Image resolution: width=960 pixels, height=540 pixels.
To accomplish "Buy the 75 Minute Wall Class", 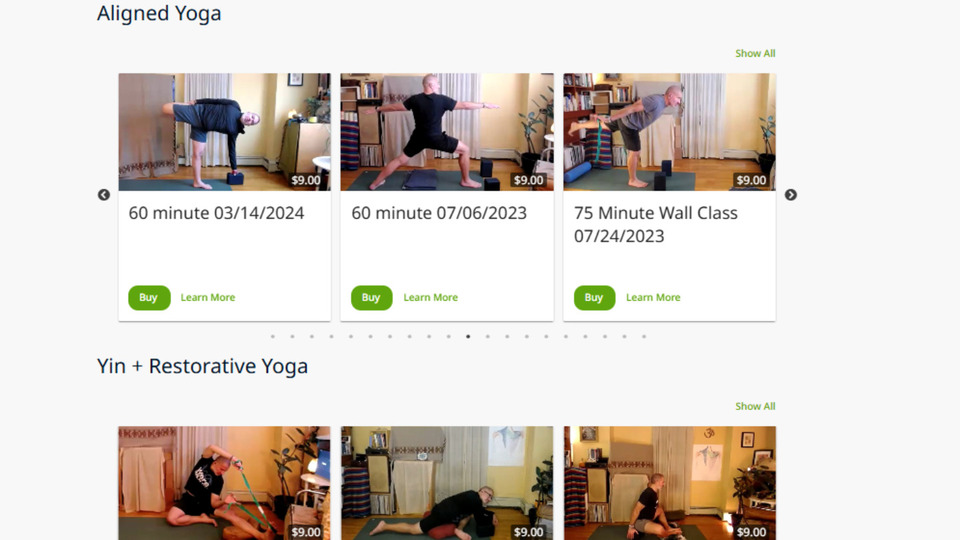I will (x=594, y=298).
